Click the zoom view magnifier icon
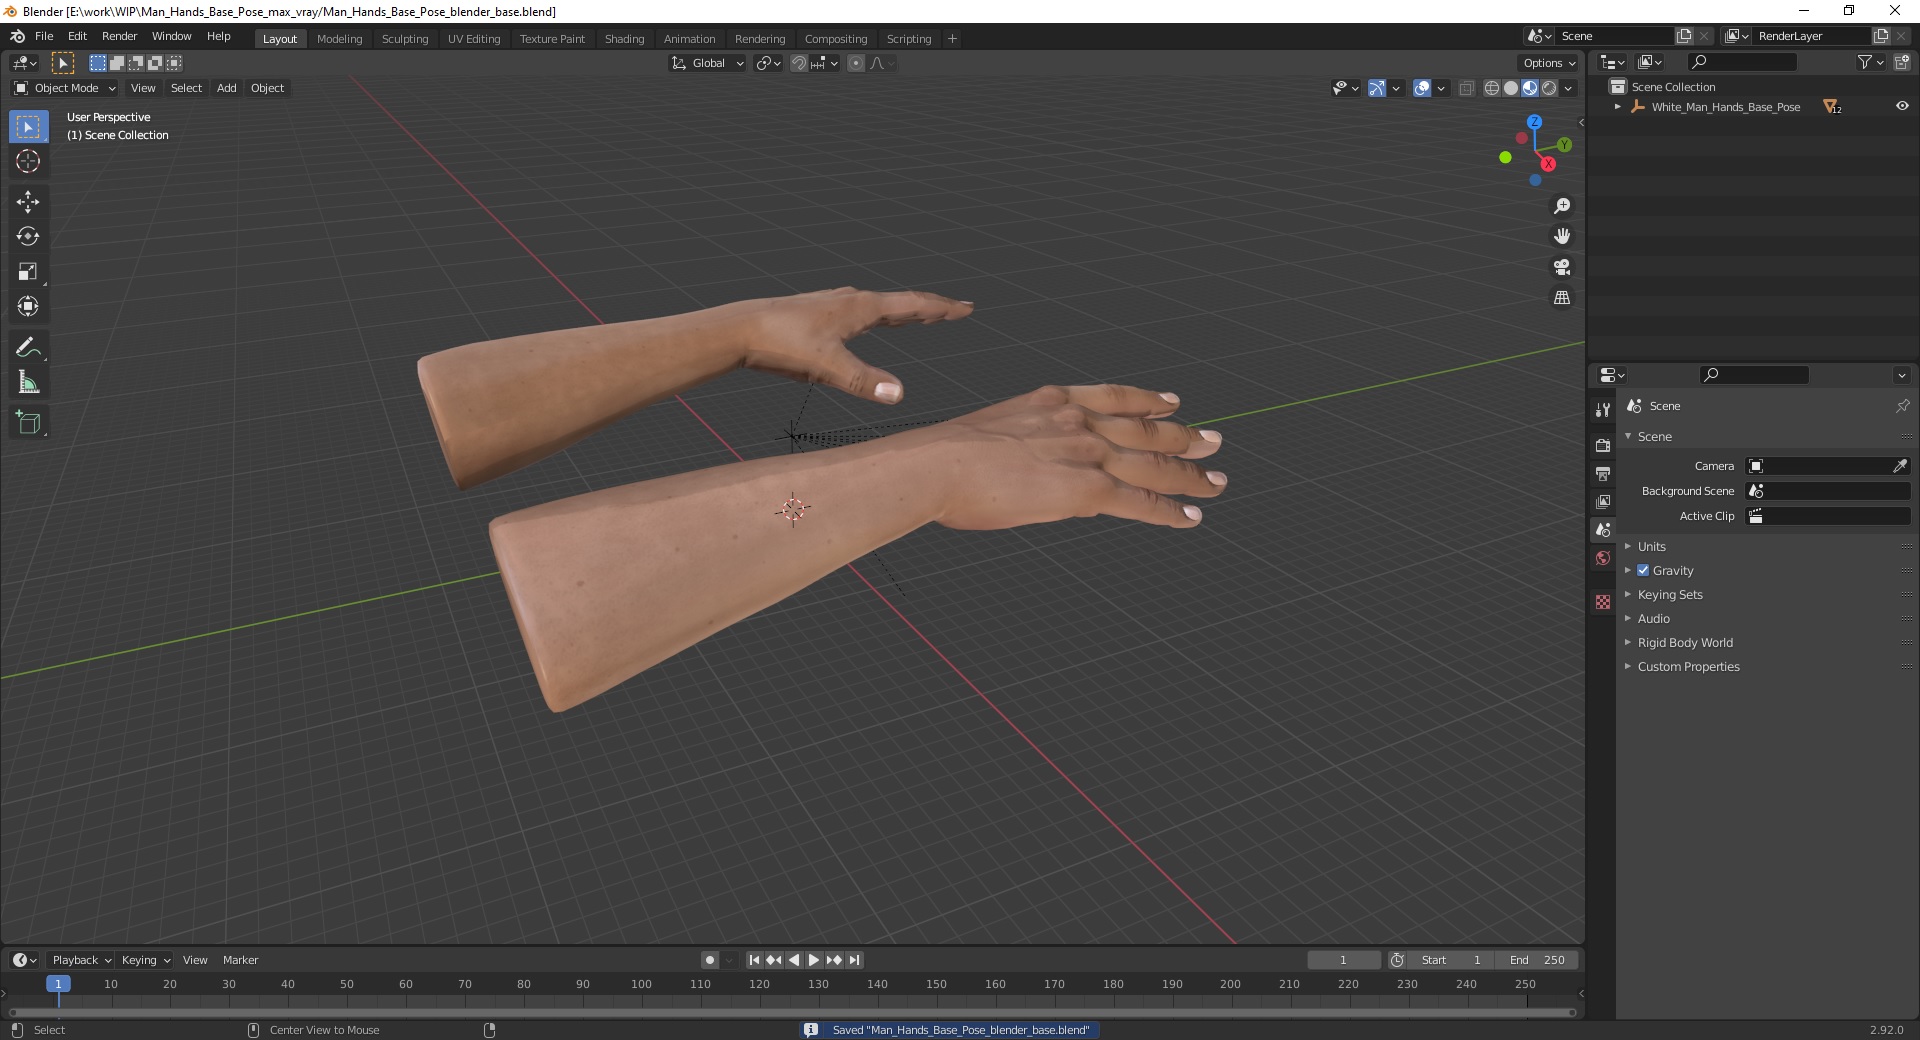 coord(1562,206)
